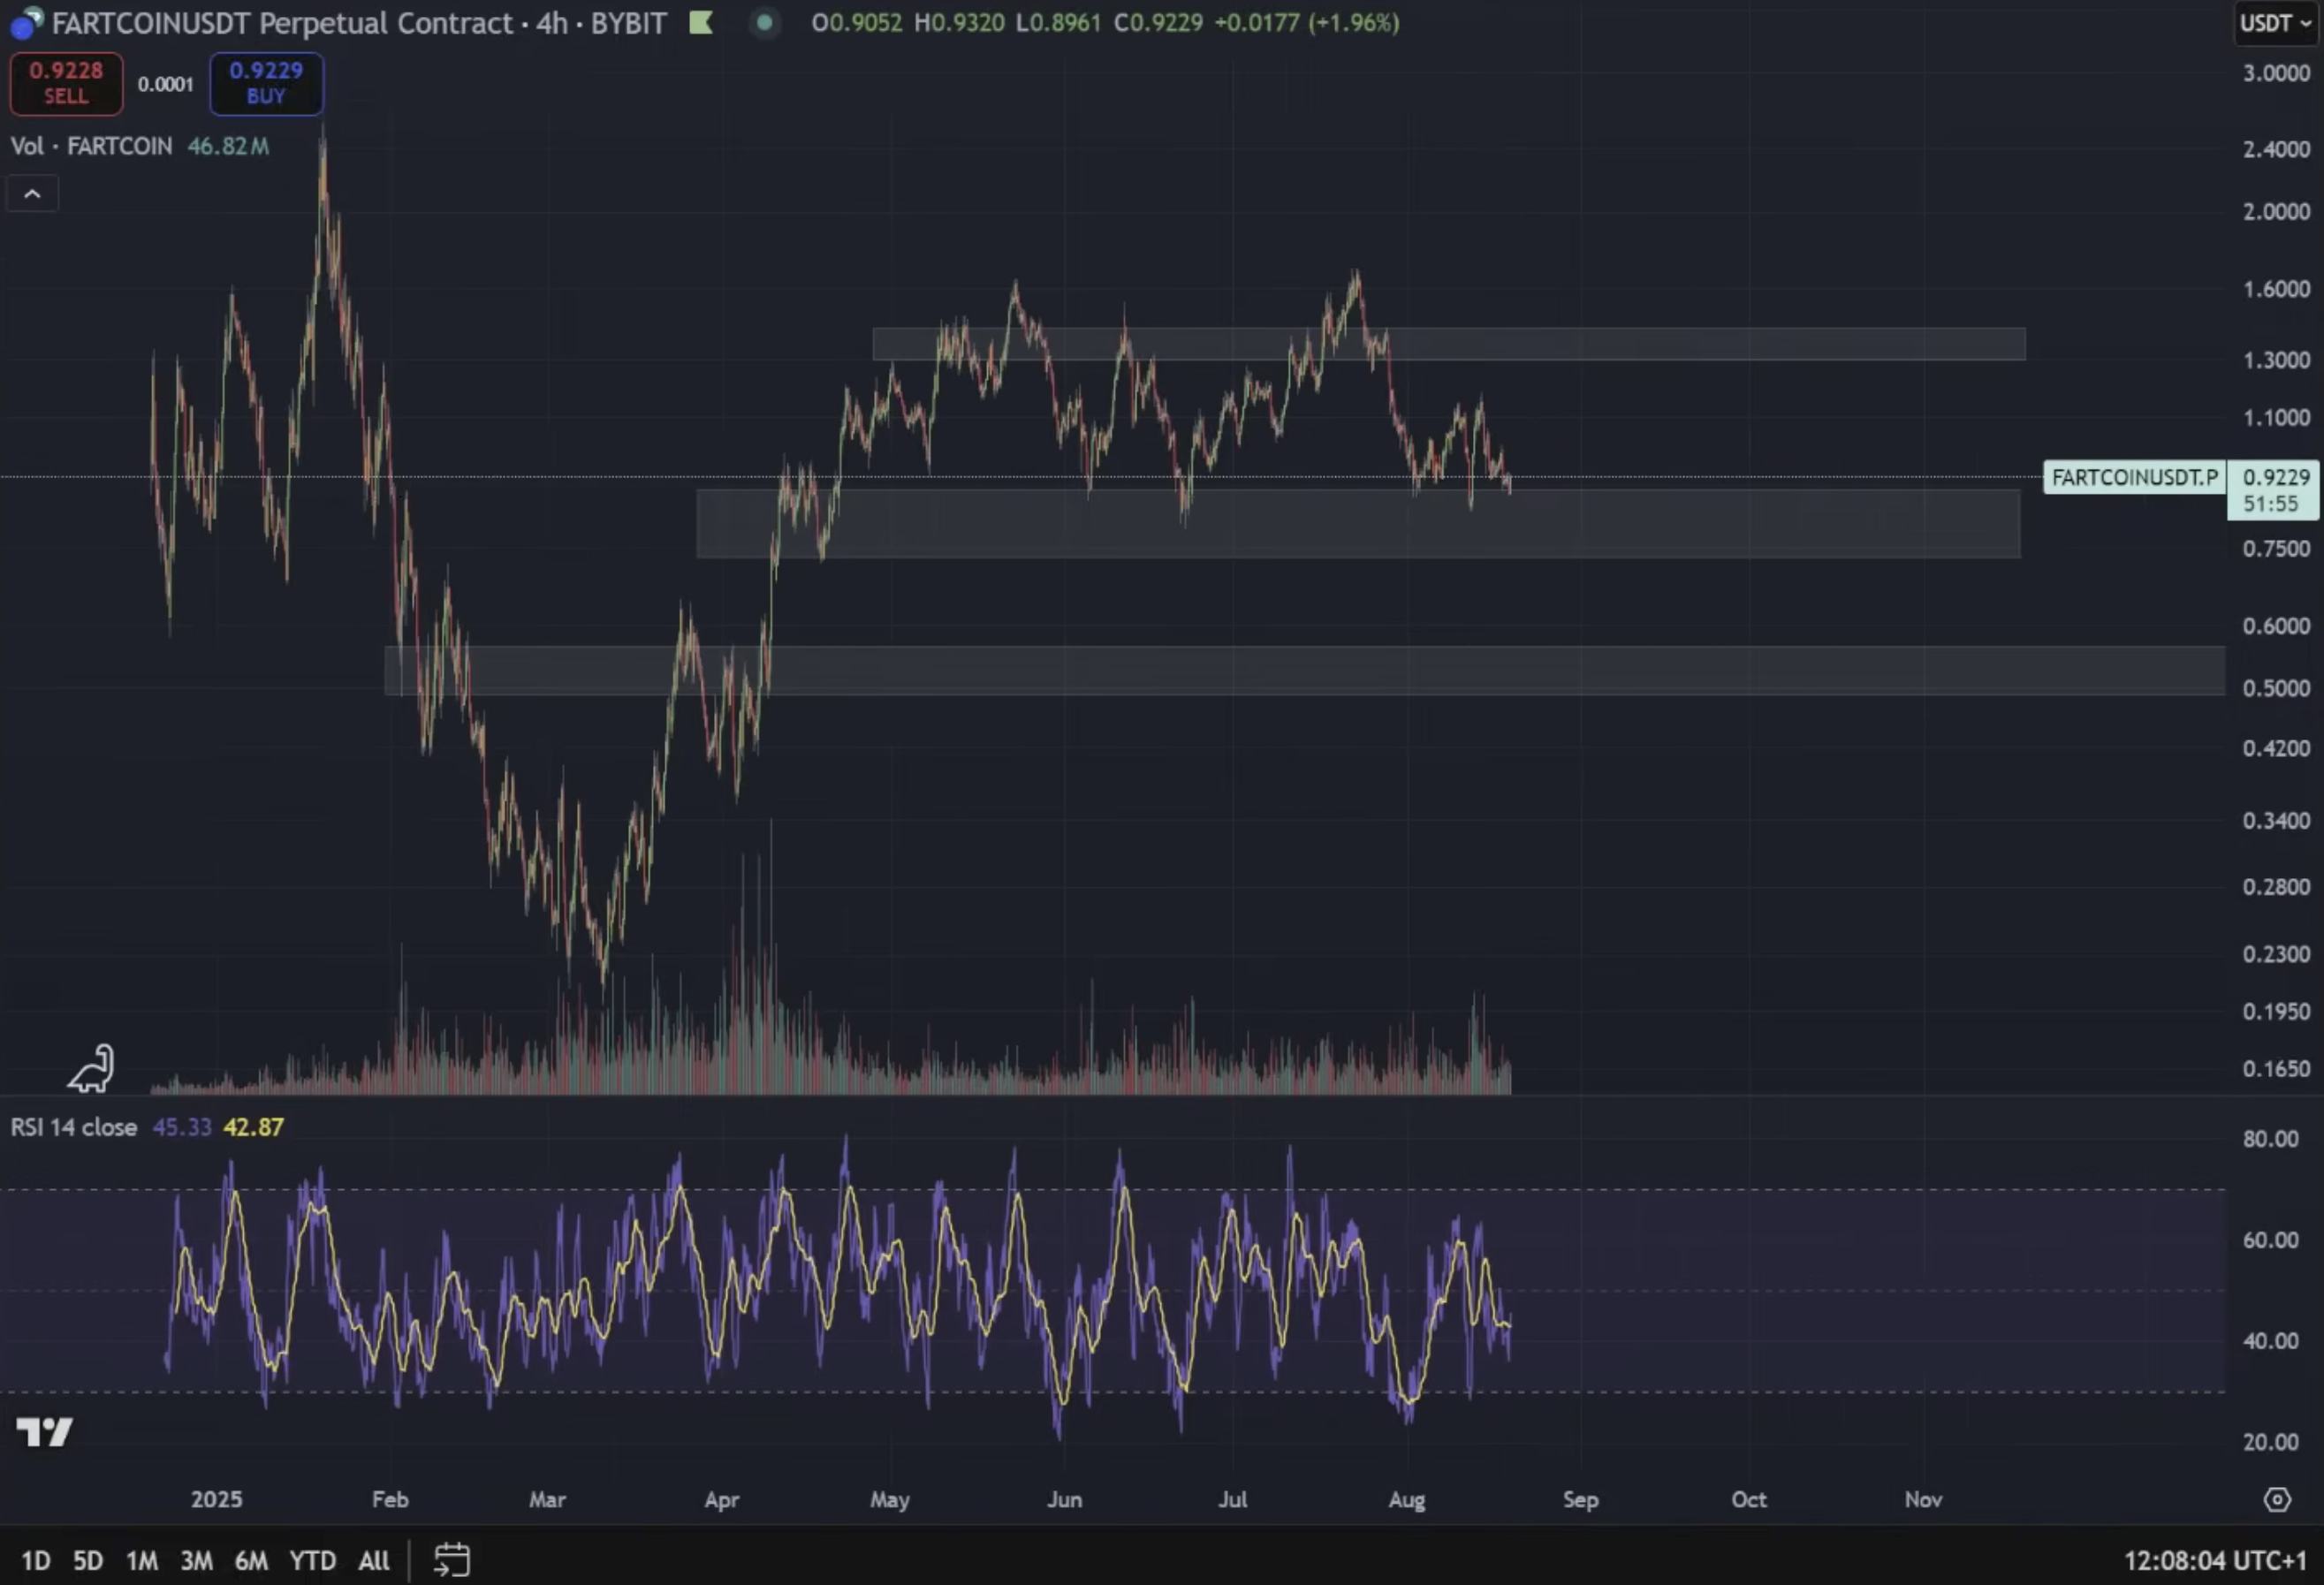This screenshot has height=1585, width=2324.
Task: Open chart axis settings gear icon
Action: click(2277, 1500)
